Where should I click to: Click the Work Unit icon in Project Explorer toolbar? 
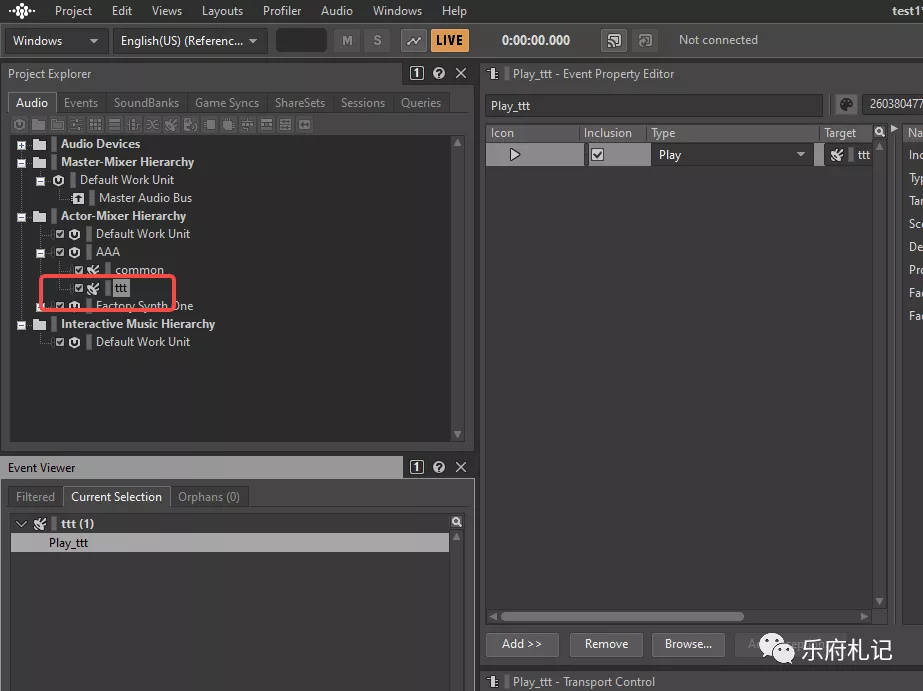click(x=19, y=124)
